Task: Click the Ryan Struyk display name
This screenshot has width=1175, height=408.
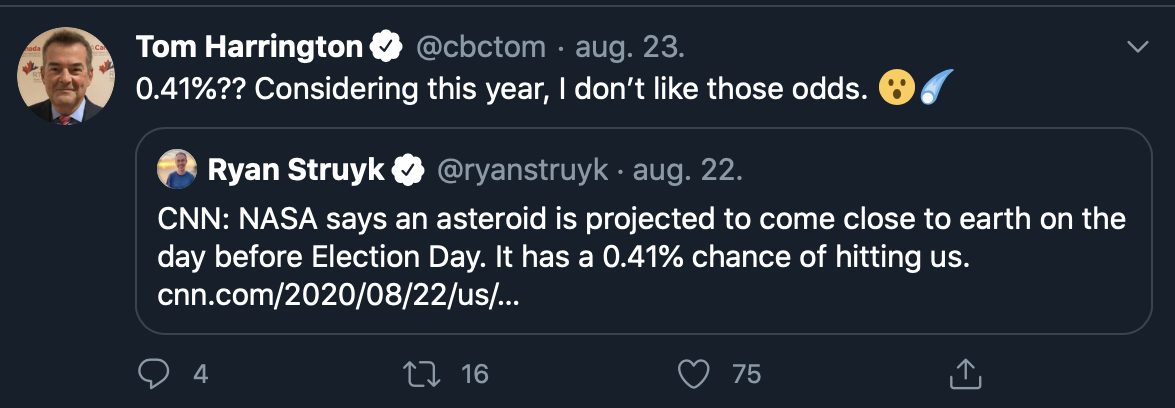Action: (x=296, y=171)
